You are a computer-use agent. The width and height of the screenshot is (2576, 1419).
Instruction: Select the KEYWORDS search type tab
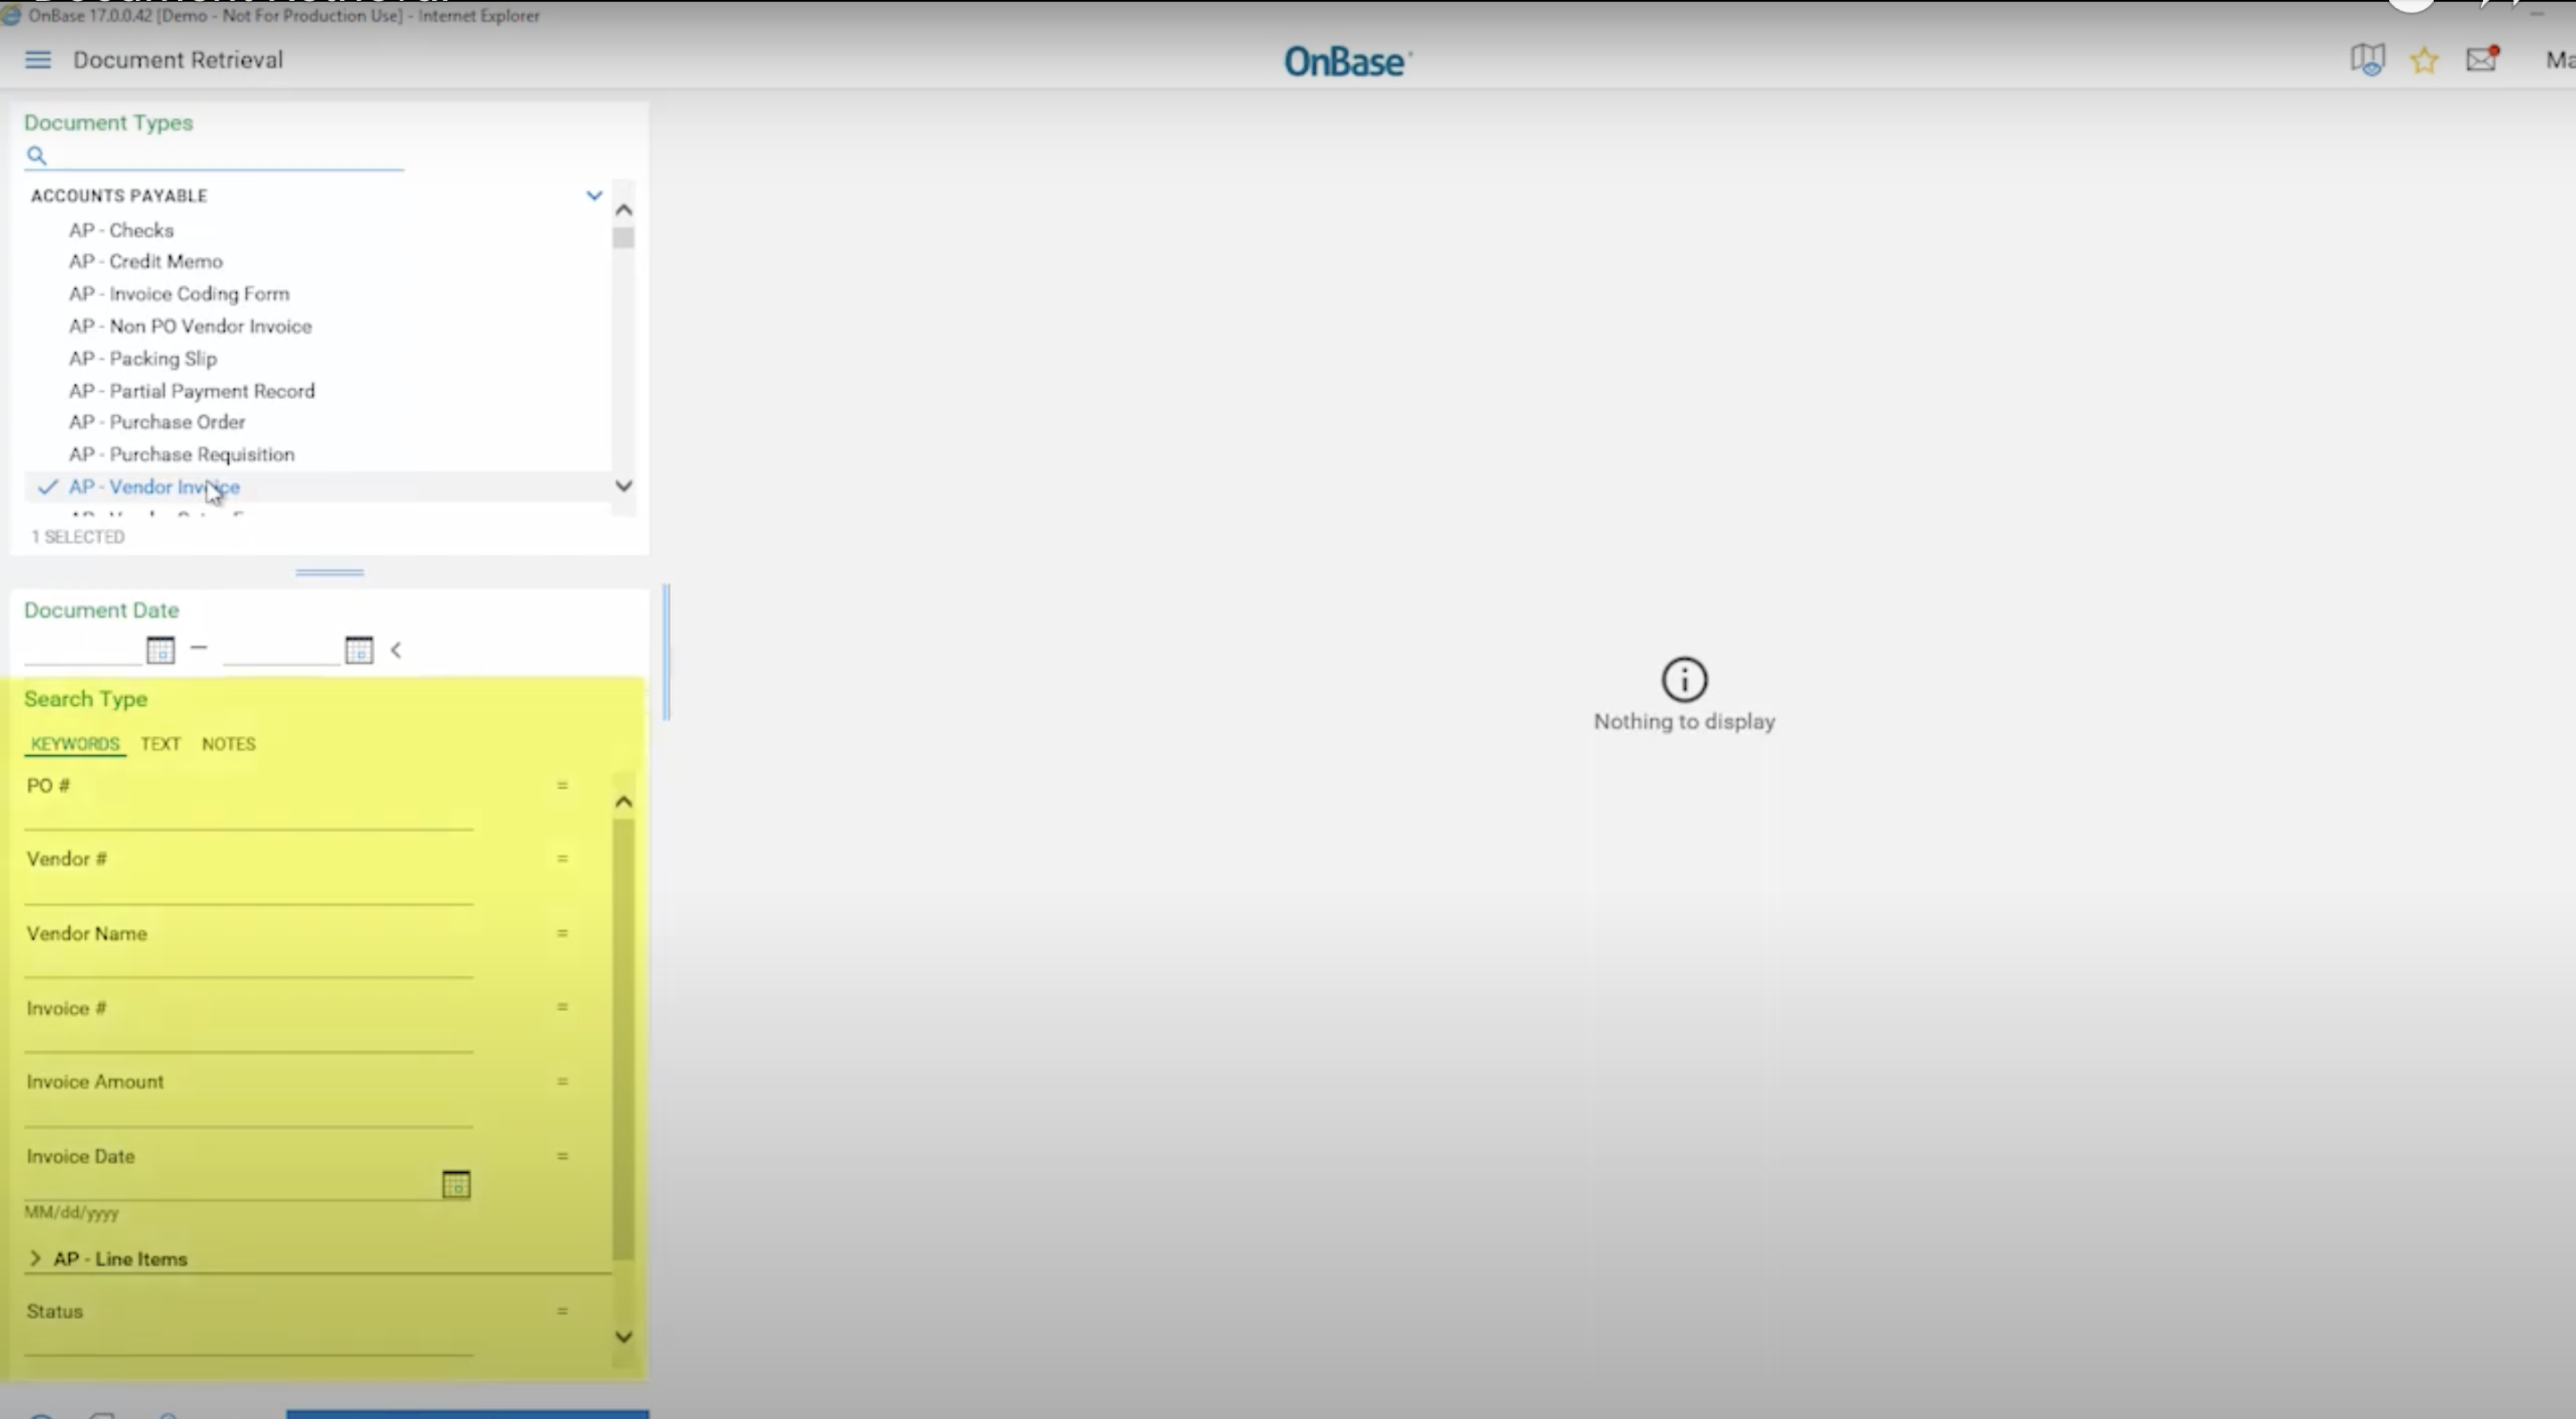point(73,743)
